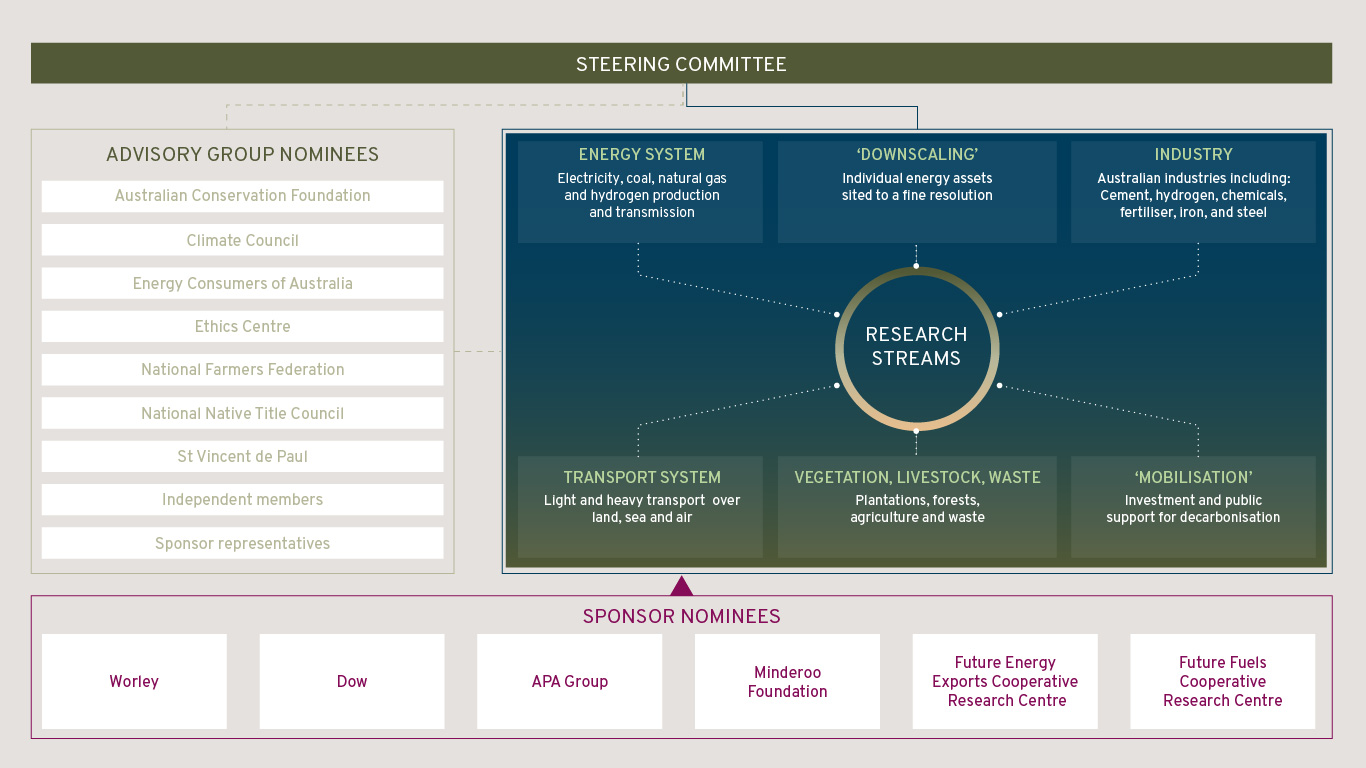Click 'Investment and public support' text

click(x=1193, y=509)
